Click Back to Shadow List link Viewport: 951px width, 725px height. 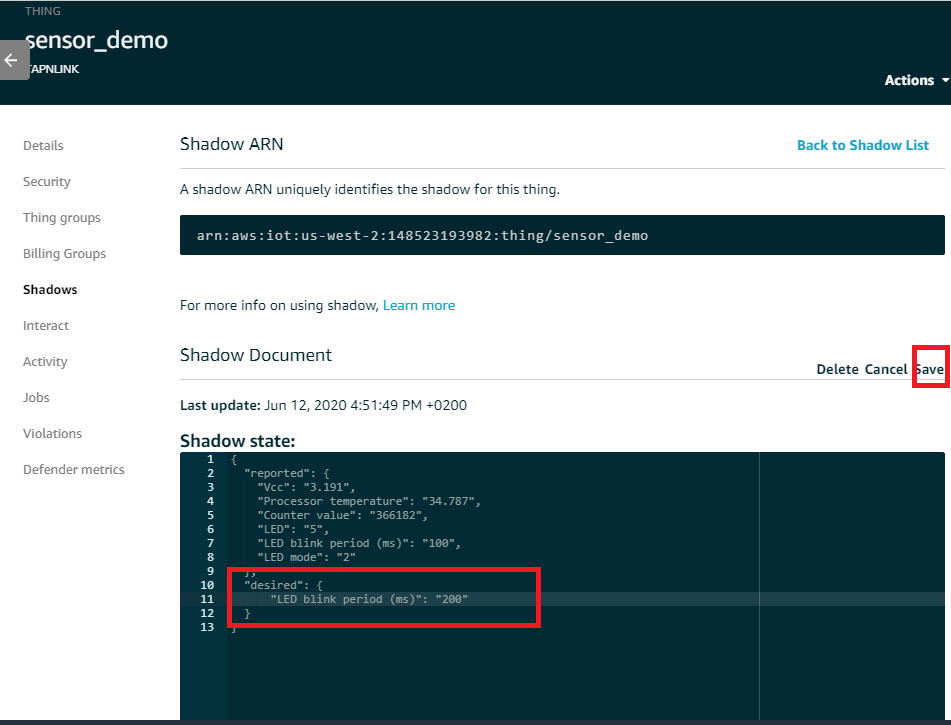[x=862, y=146]
